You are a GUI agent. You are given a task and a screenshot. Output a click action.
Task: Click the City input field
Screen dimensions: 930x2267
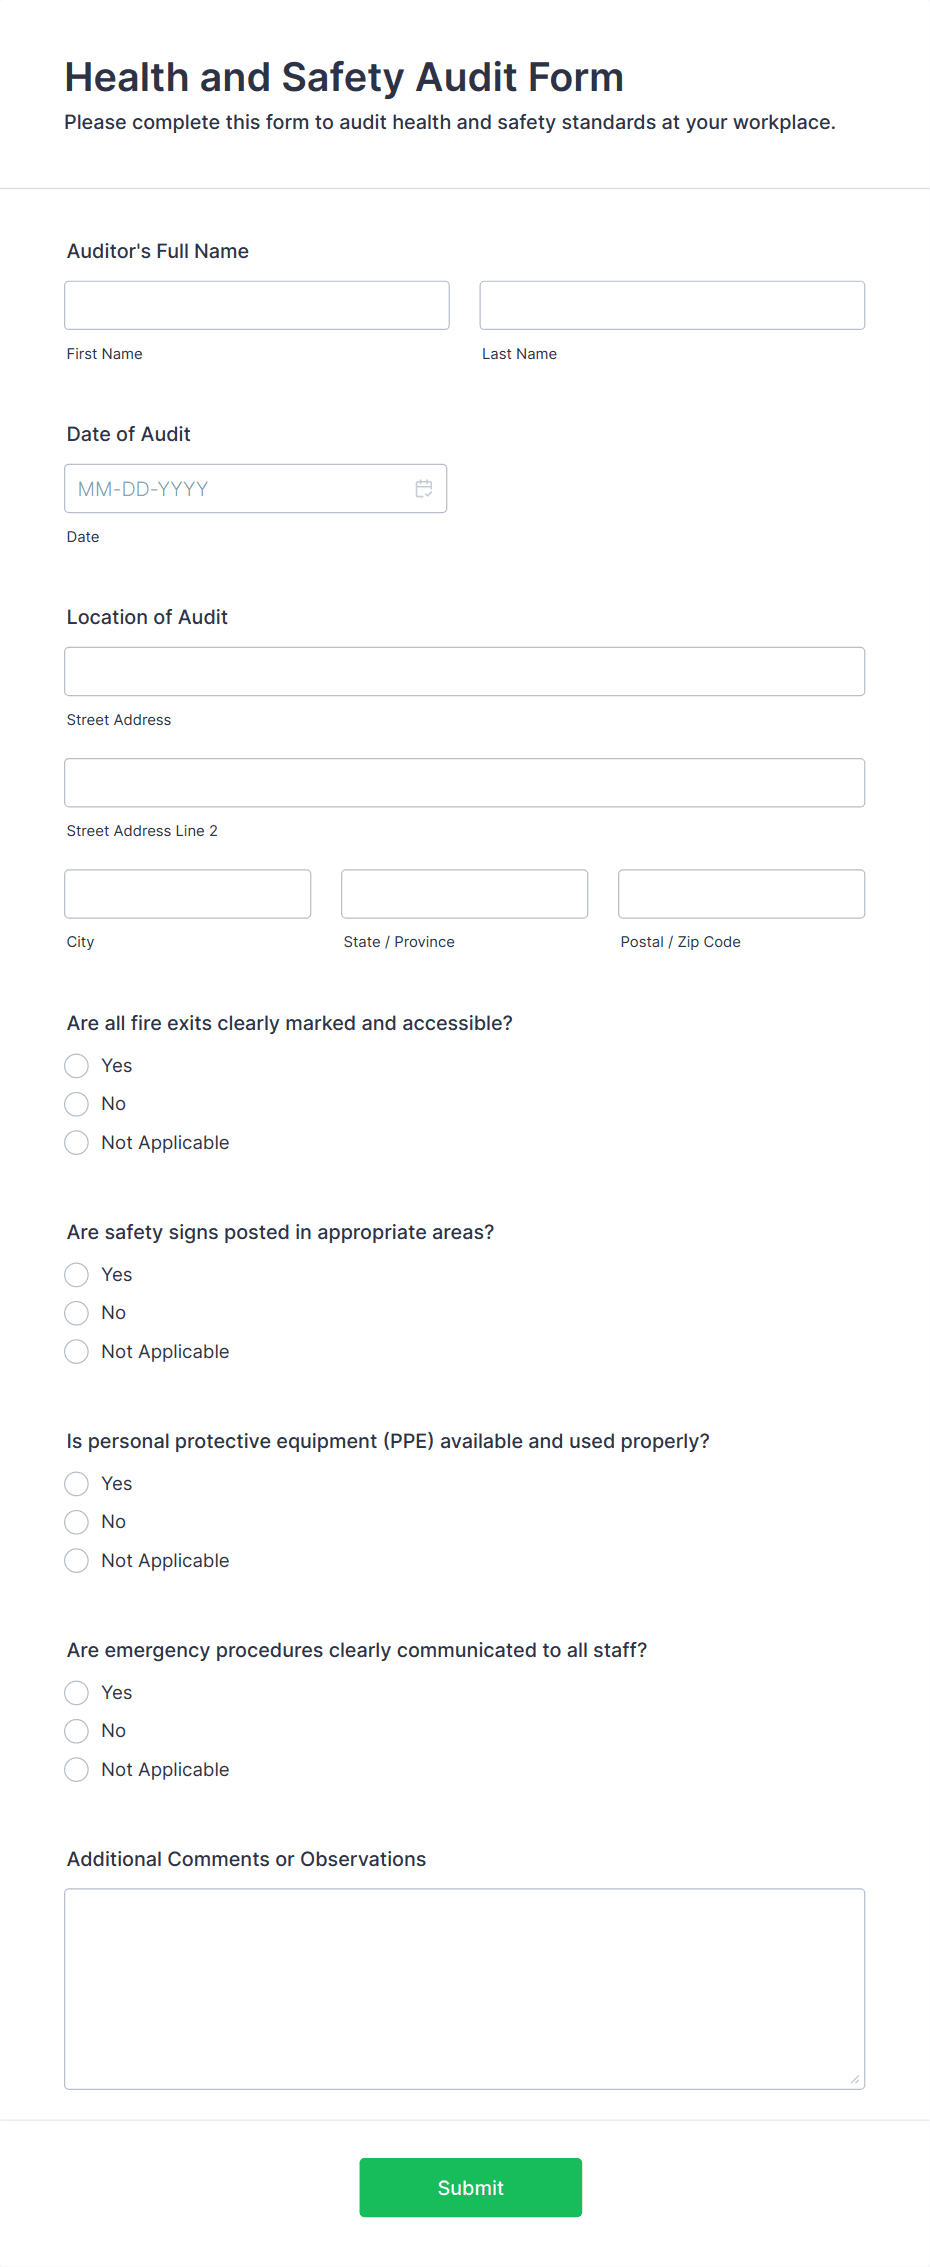187,893
